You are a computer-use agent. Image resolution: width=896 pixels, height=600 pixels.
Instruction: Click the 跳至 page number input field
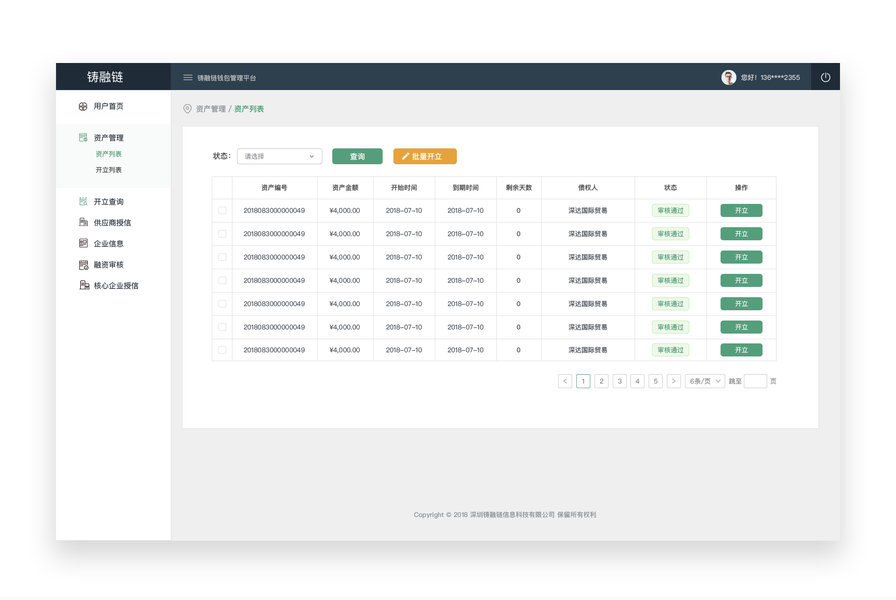[755, 381]
